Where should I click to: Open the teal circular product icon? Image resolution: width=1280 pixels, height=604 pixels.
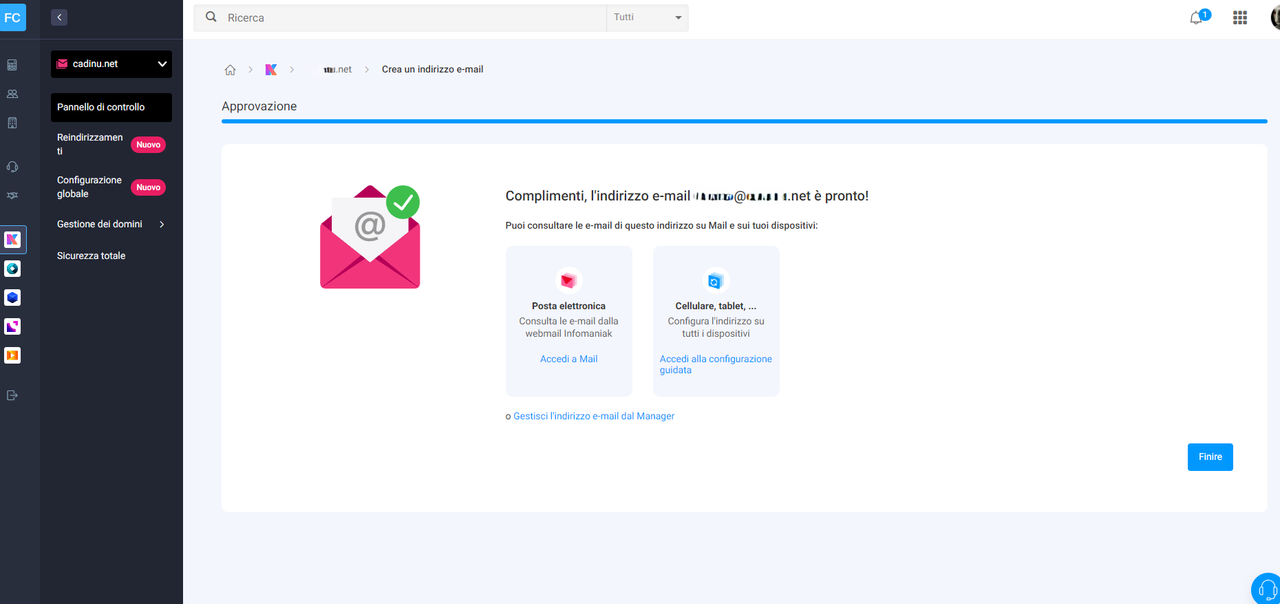point(12,269)
